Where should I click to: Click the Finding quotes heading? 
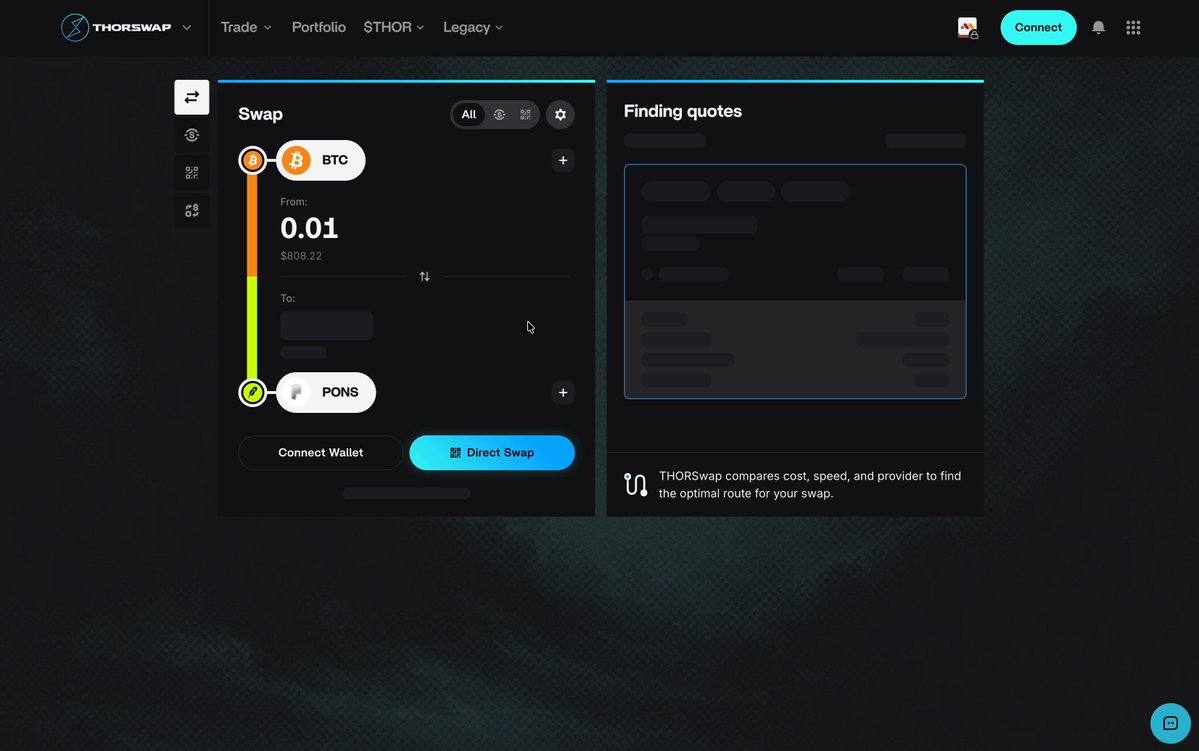[x=683, y=112]
